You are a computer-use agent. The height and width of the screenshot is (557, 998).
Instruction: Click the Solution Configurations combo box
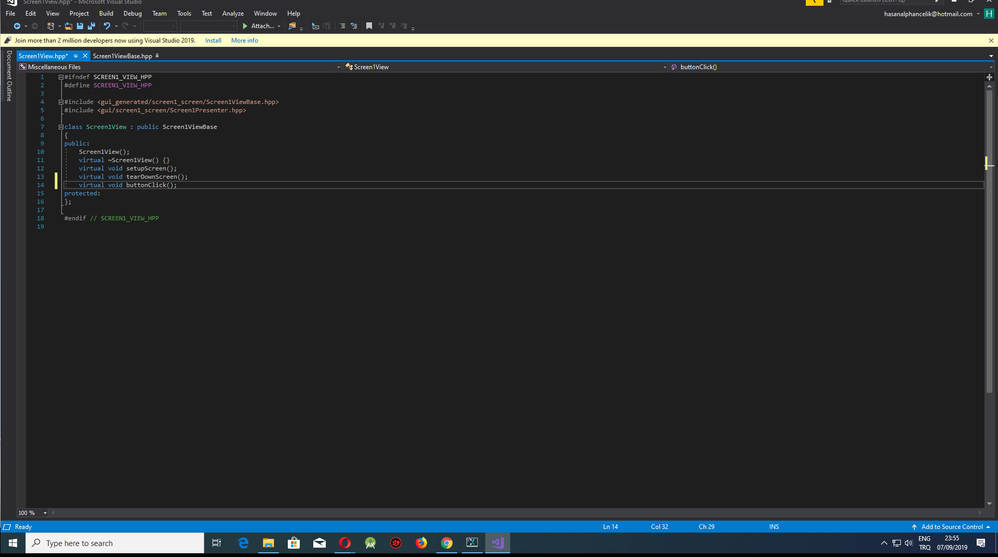point(159,26)
